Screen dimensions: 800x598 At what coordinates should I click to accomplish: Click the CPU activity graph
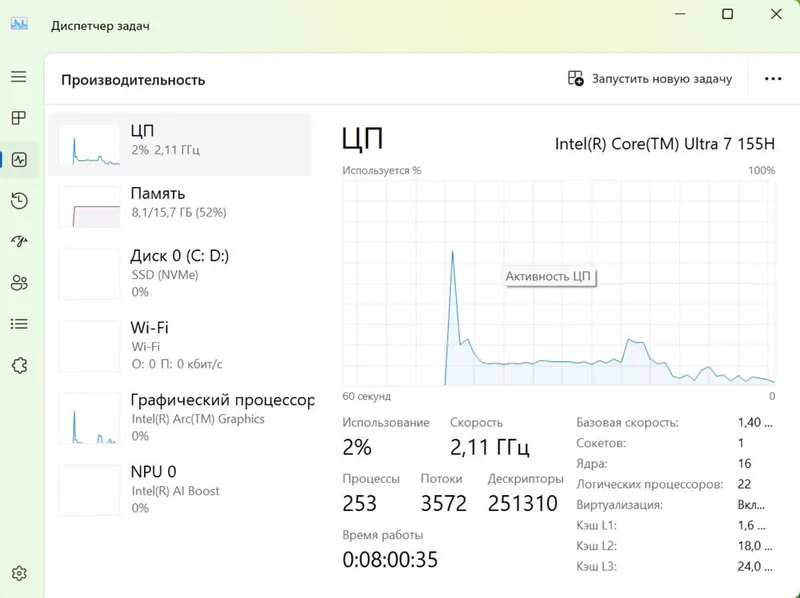[559, 283]
